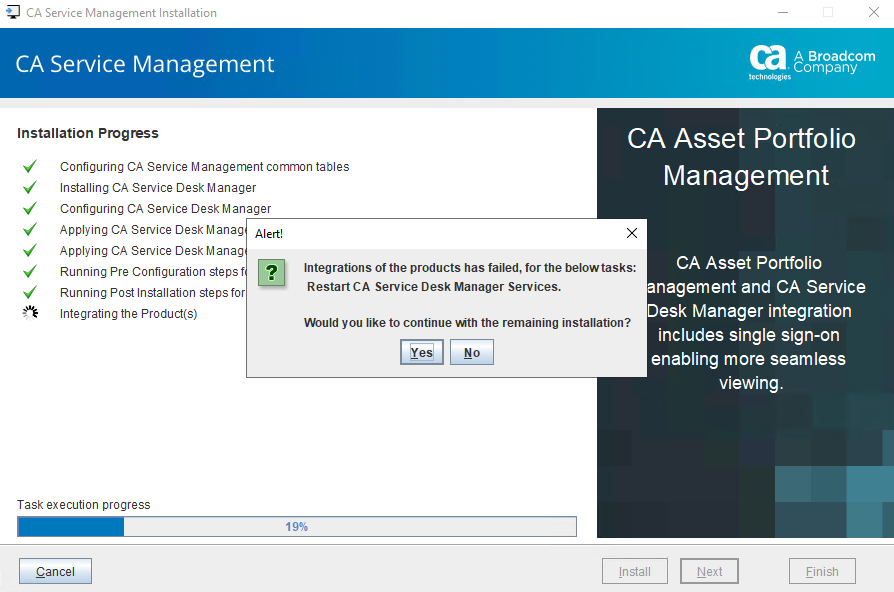This screenshot has width=894, height=592.
Task: Close the Alert dialog with X
Action: (631, 233)
